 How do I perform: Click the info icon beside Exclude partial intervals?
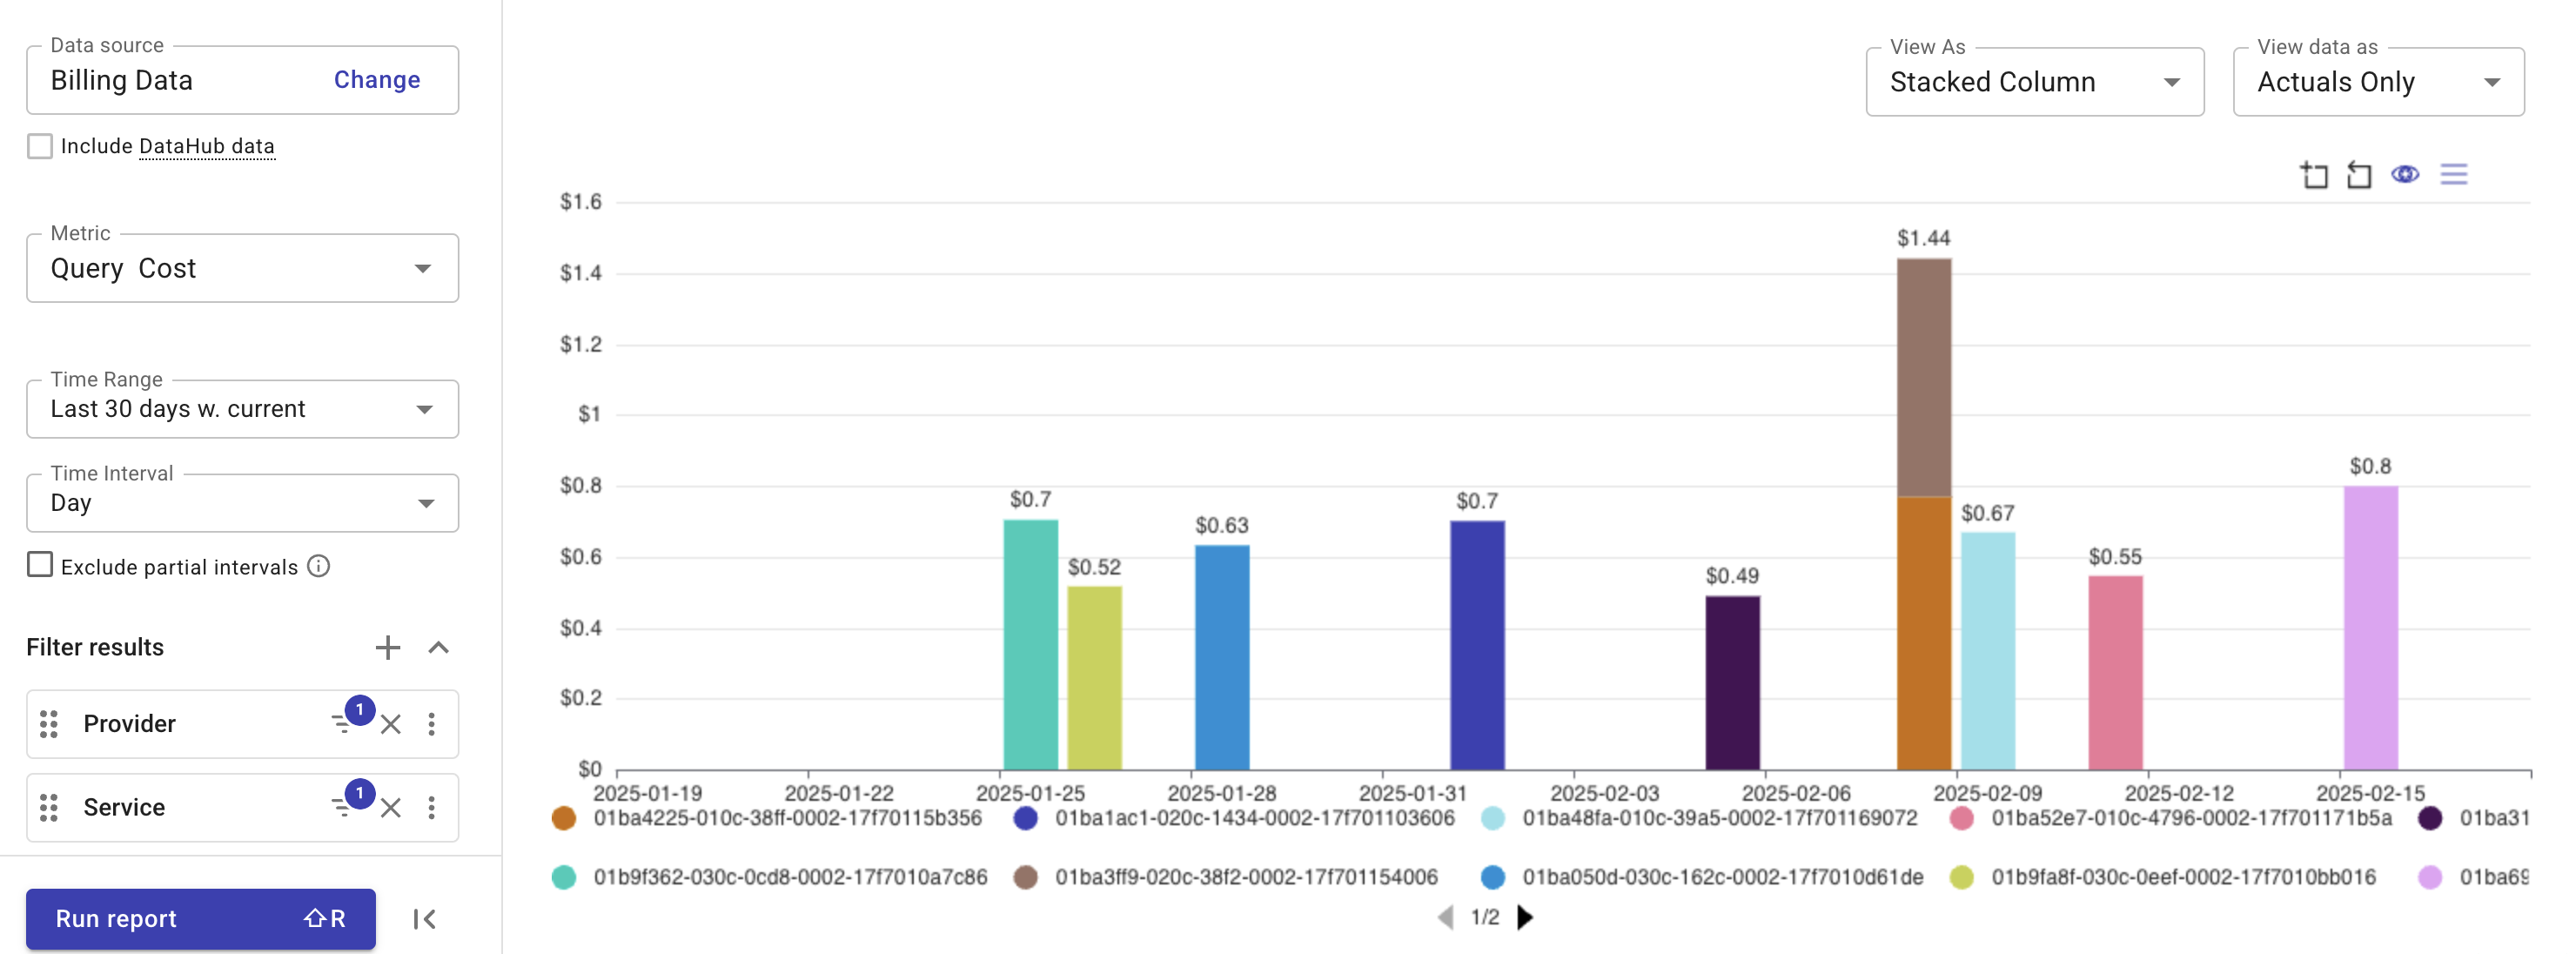318,566
